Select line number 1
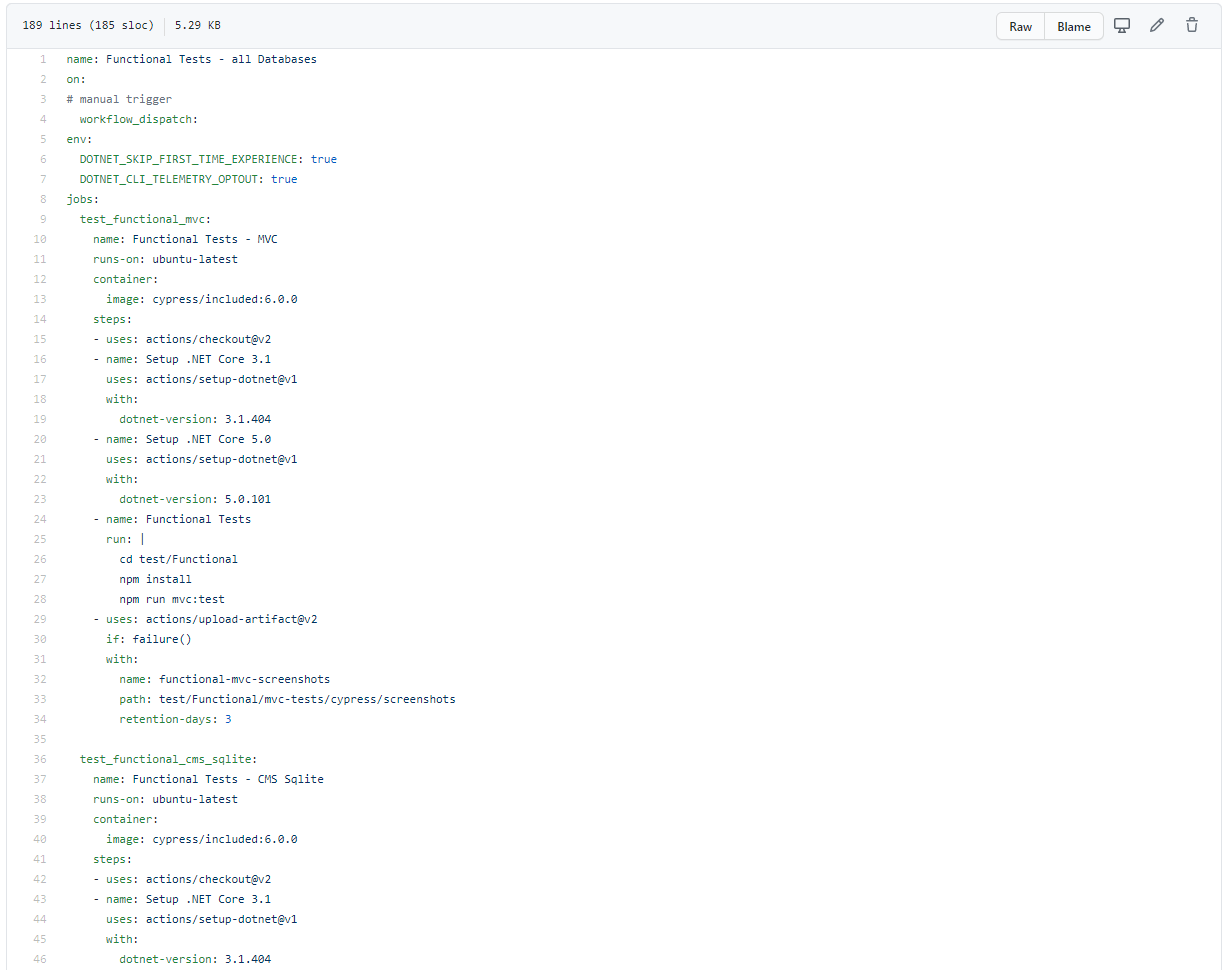 point(43,59)
